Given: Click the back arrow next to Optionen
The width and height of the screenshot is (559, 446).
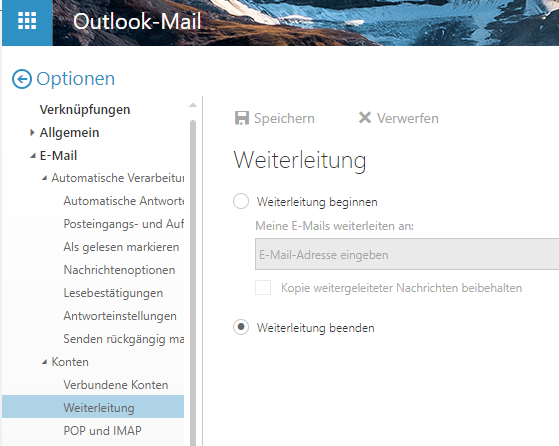Looking at the screenshot, I should [22, 79].
